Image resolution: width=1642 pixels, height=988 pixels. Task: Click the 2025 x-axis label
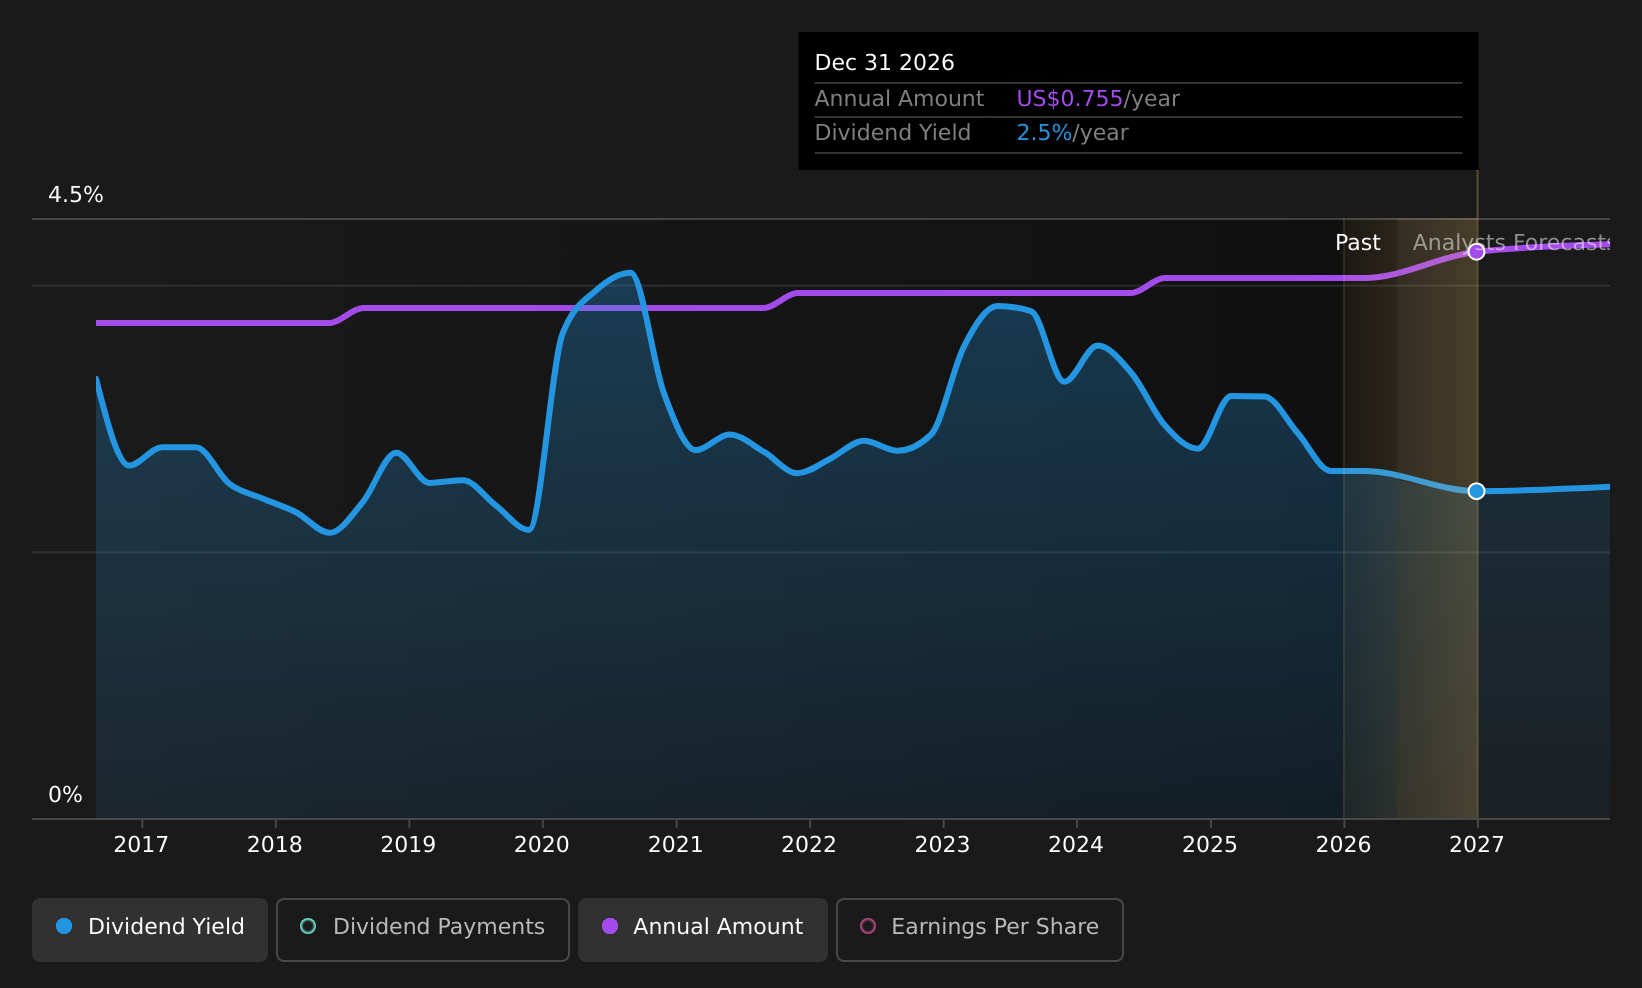pos(1210,845)
